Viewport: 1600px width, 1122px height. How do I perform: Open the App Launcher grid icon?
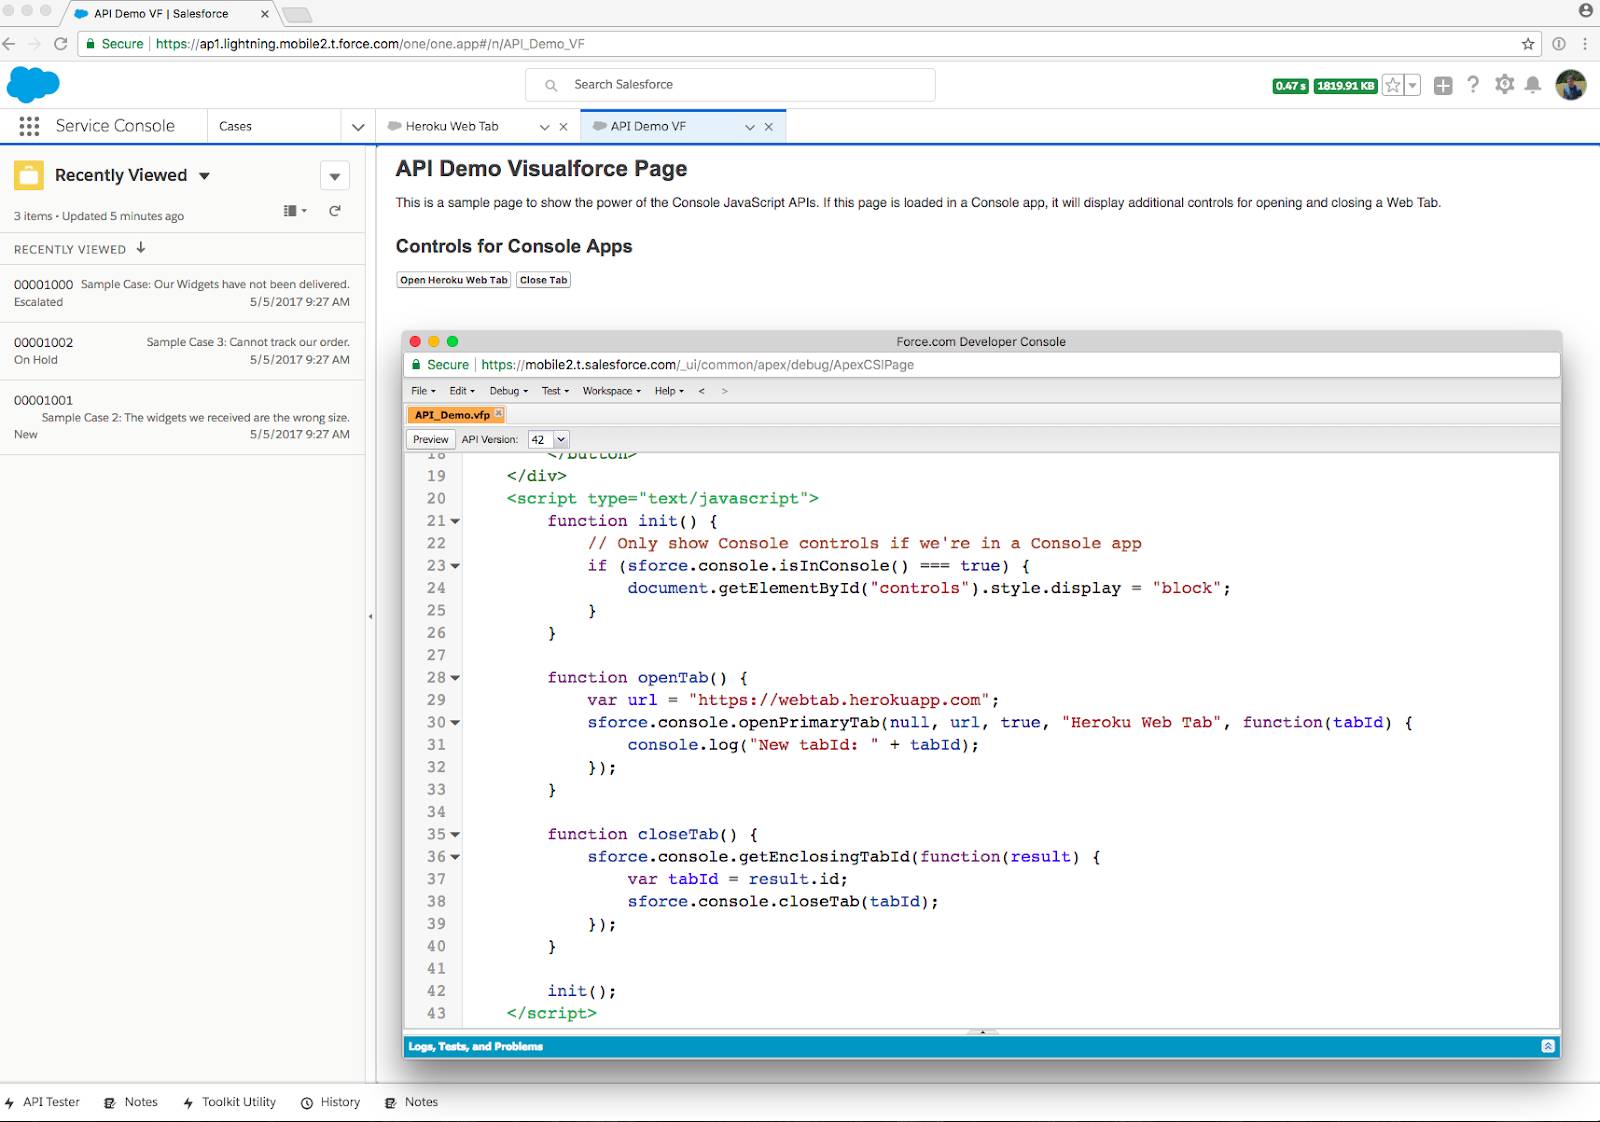pos(29,126)
